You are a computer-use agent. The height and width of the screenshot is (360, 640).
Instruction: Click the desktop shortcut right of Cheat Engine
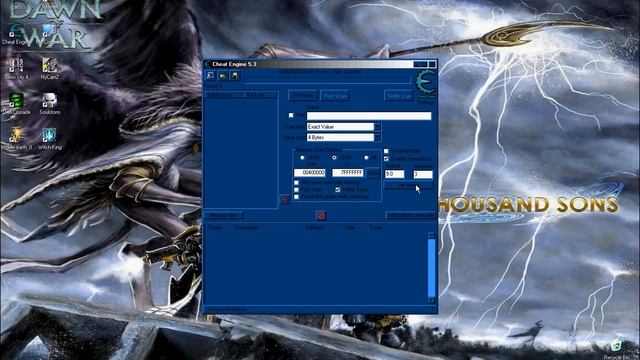point(49,33)
